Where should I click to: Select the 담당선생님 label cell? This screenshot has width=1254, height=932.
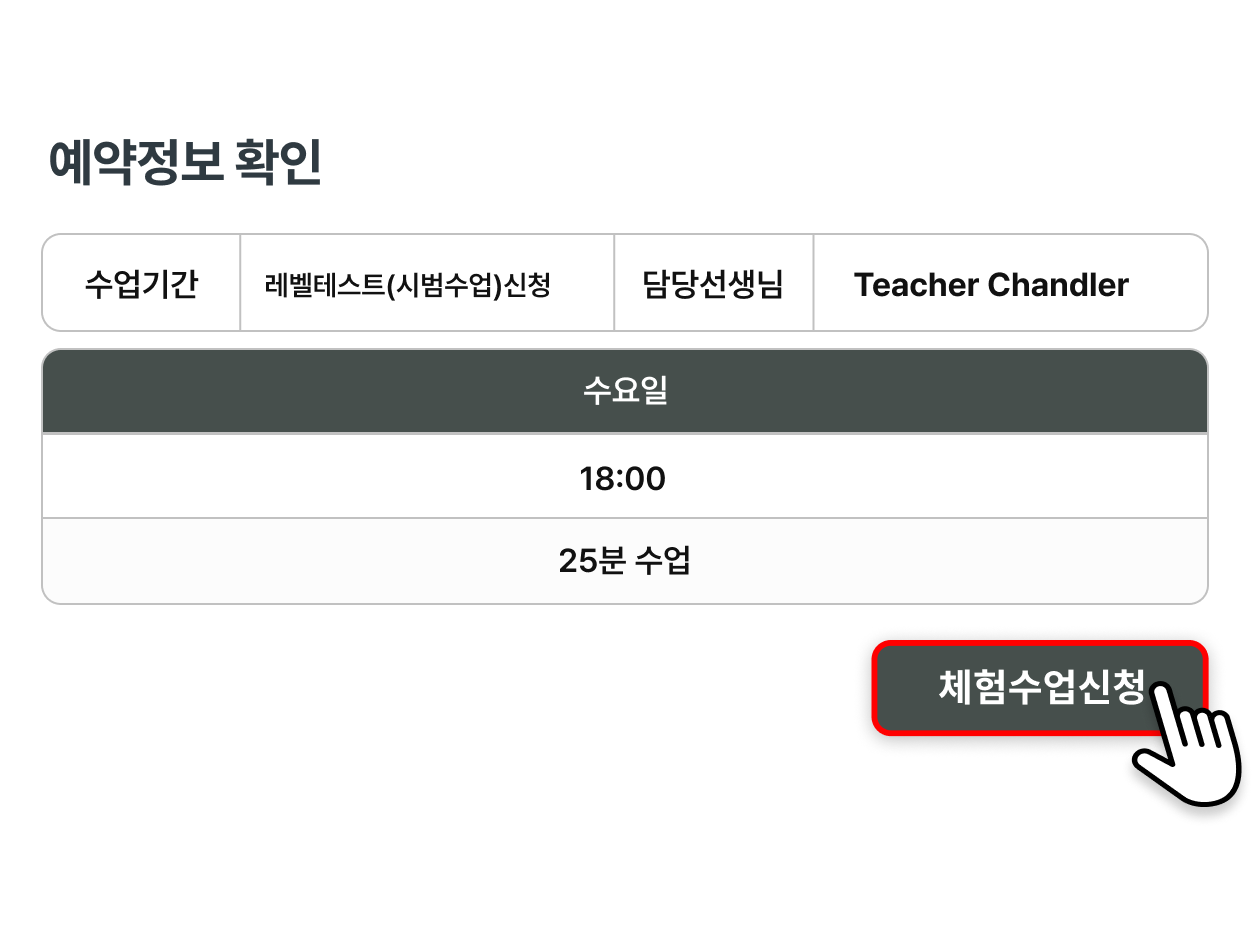(713, 283)
